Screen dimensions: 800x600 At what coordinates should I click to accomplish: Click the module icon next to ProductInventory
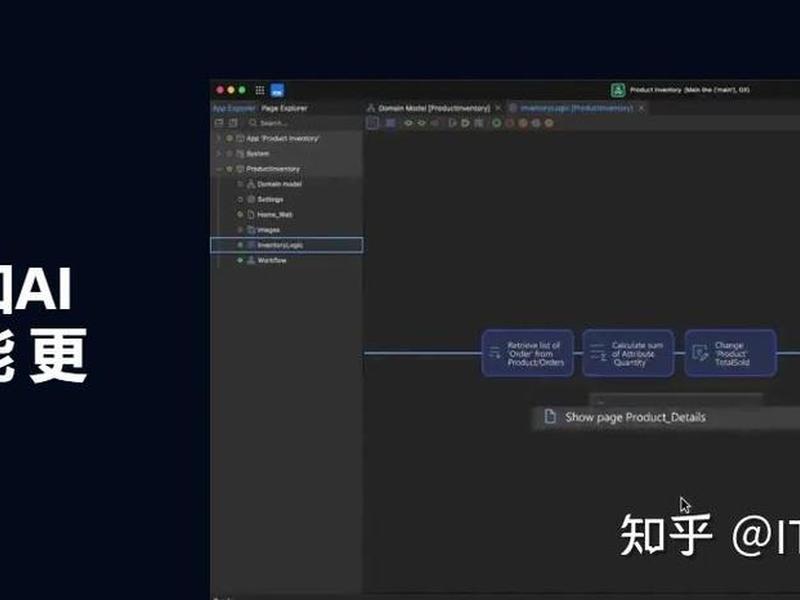click(240, 169)
